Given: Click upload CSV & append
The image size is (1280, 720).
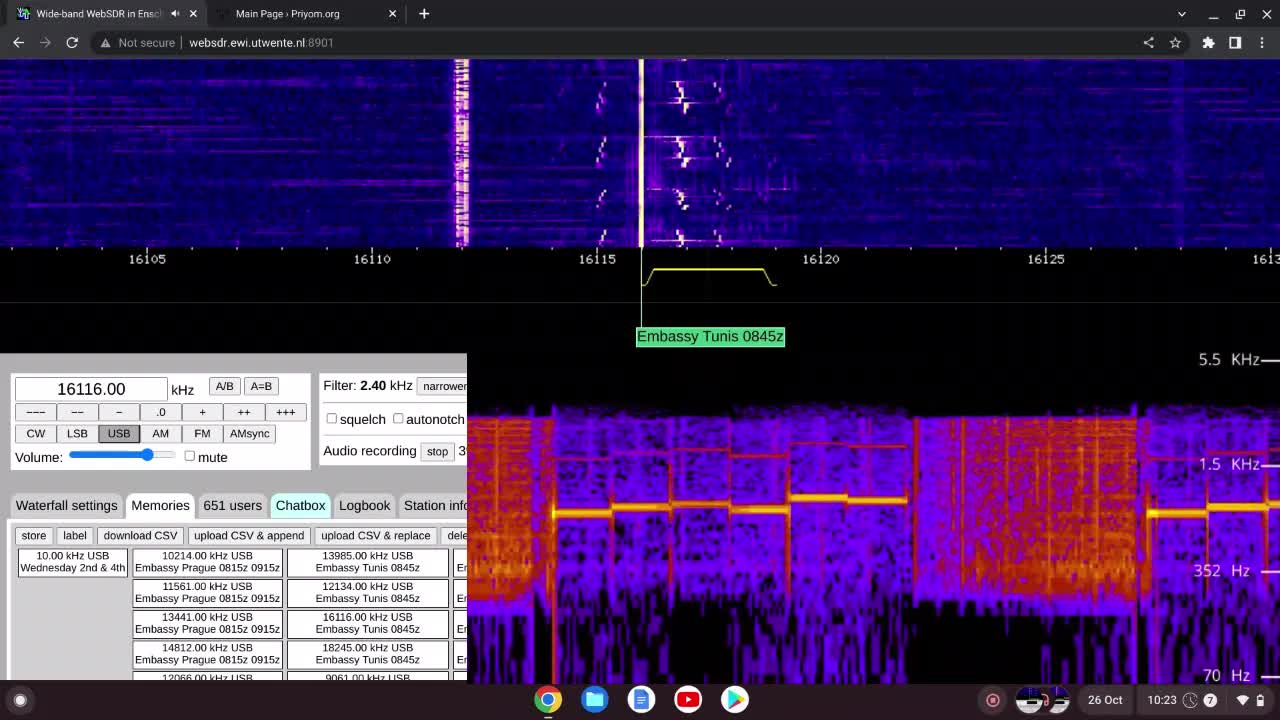Looking at the screenshot, I should [249, 535].
